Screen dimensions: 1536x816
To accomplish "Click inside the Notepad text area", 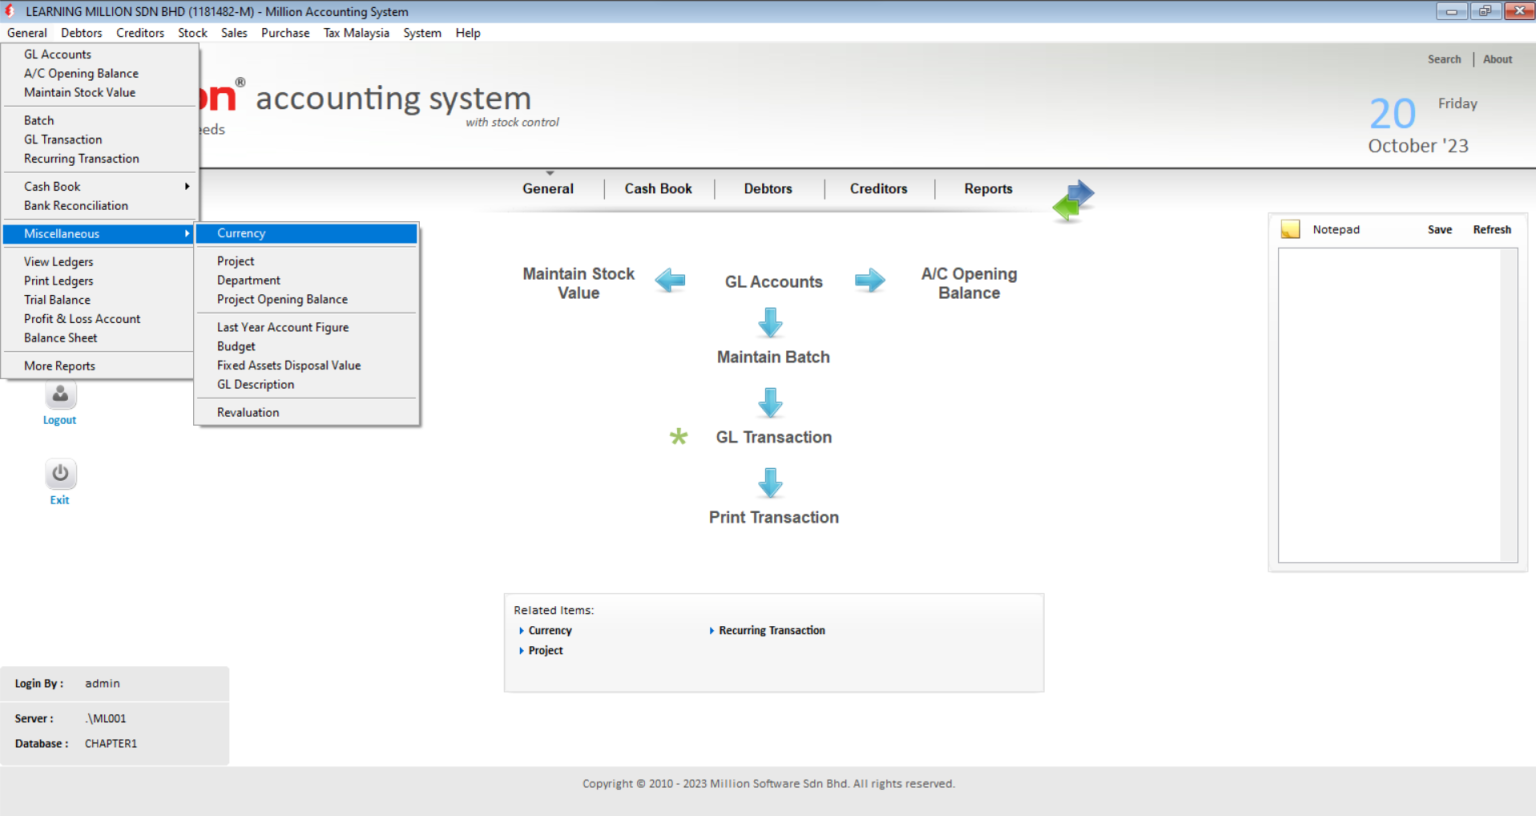I will click(x=1390, y=405).
